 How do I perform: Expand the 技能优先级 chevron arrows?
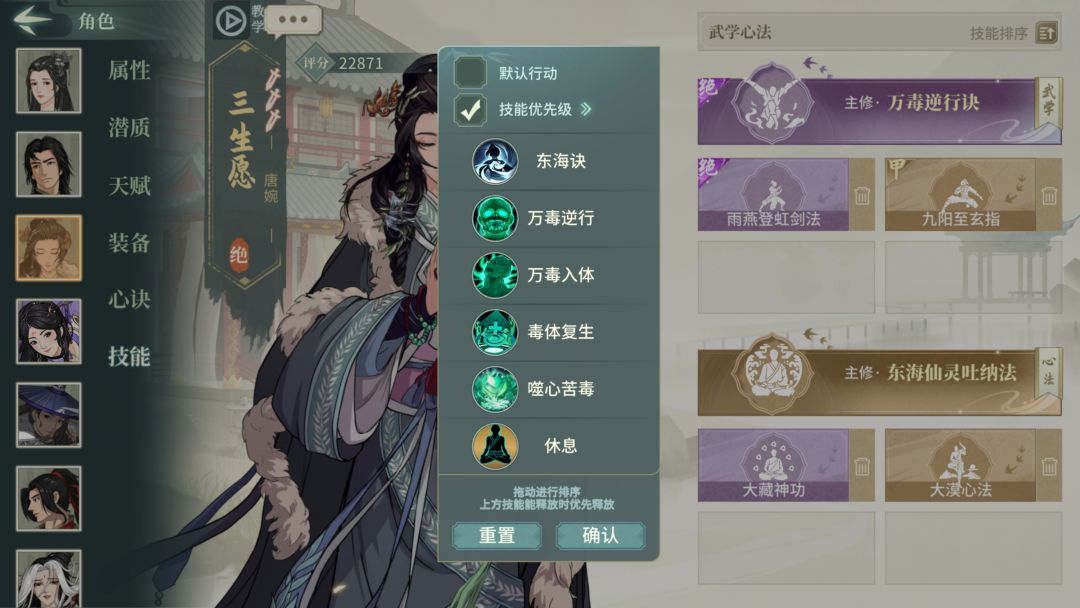click(586, 109)
